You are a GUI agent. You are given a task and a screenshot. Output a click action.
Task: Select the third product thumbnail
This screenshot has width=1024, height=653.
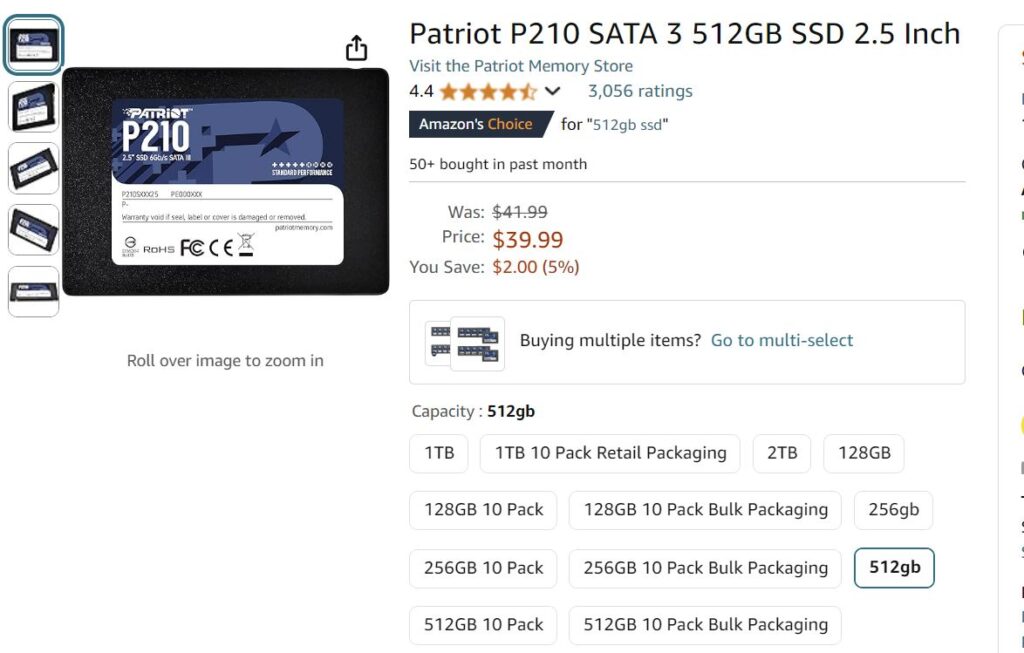click(34, 168)
